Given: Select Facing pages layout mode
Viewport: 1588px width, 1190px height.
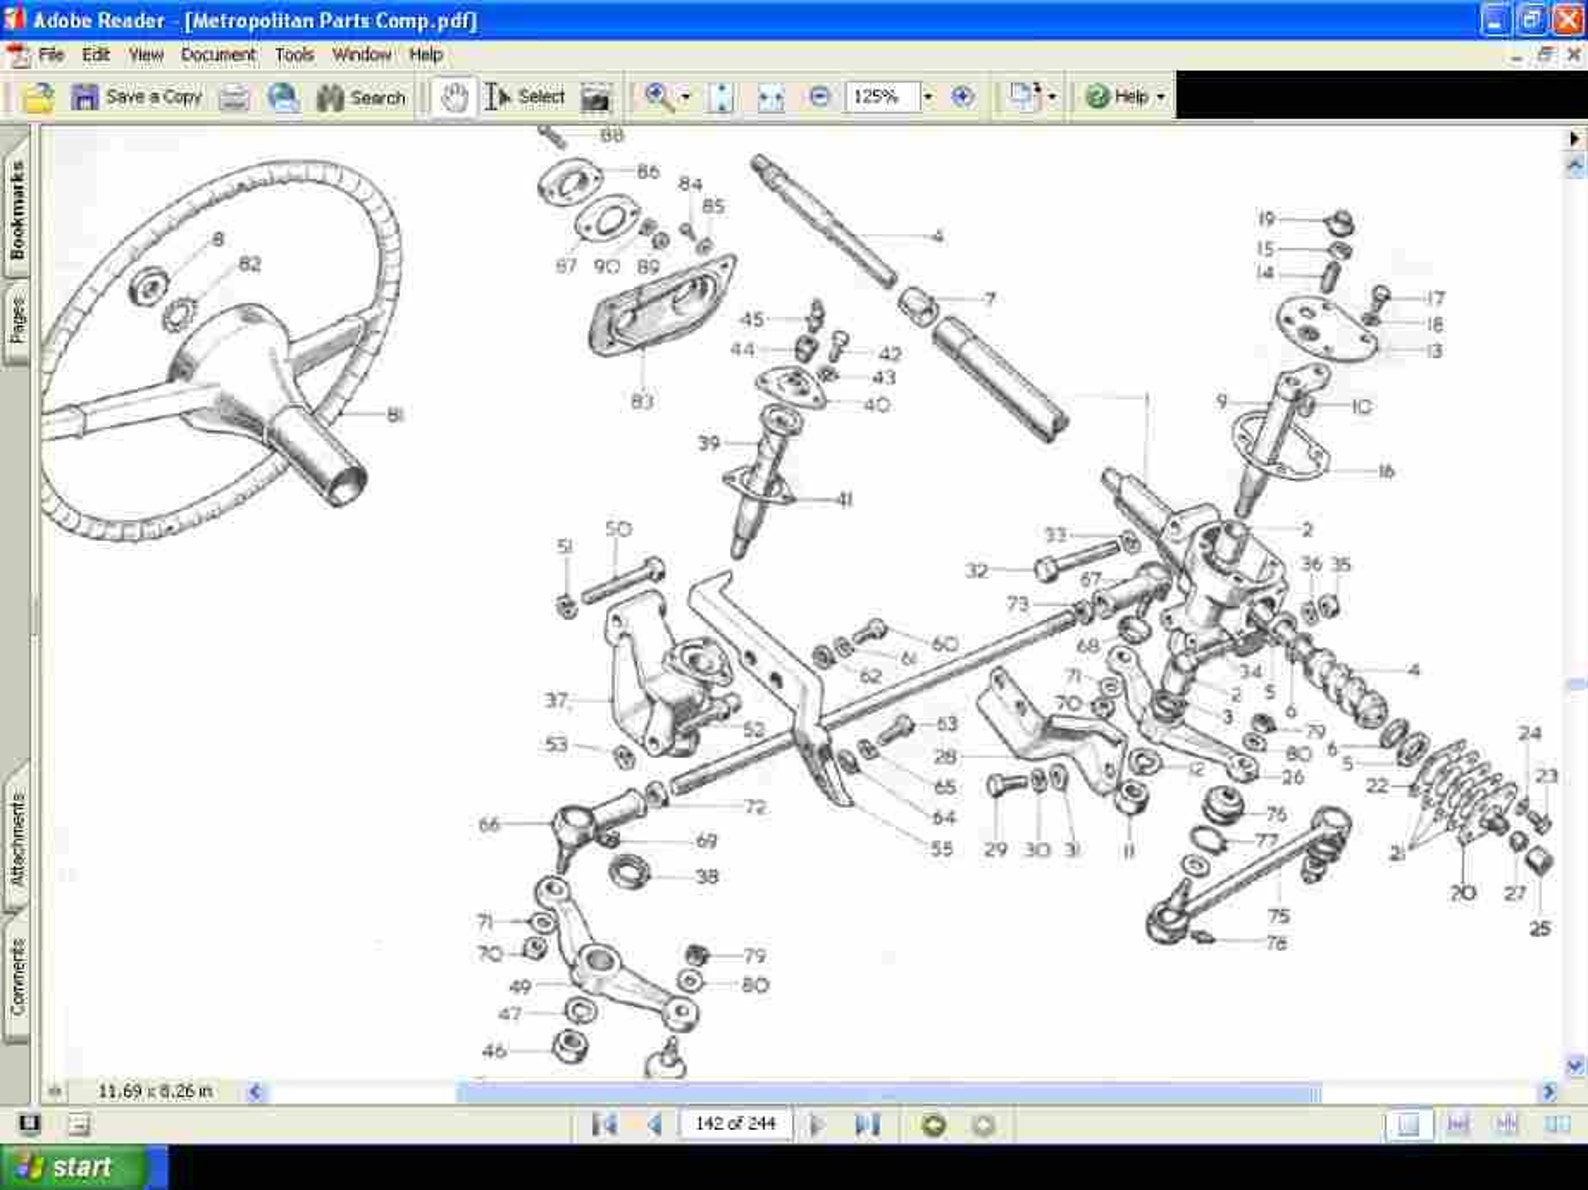Looking at the screenshot, I should pos(1557,1125).
